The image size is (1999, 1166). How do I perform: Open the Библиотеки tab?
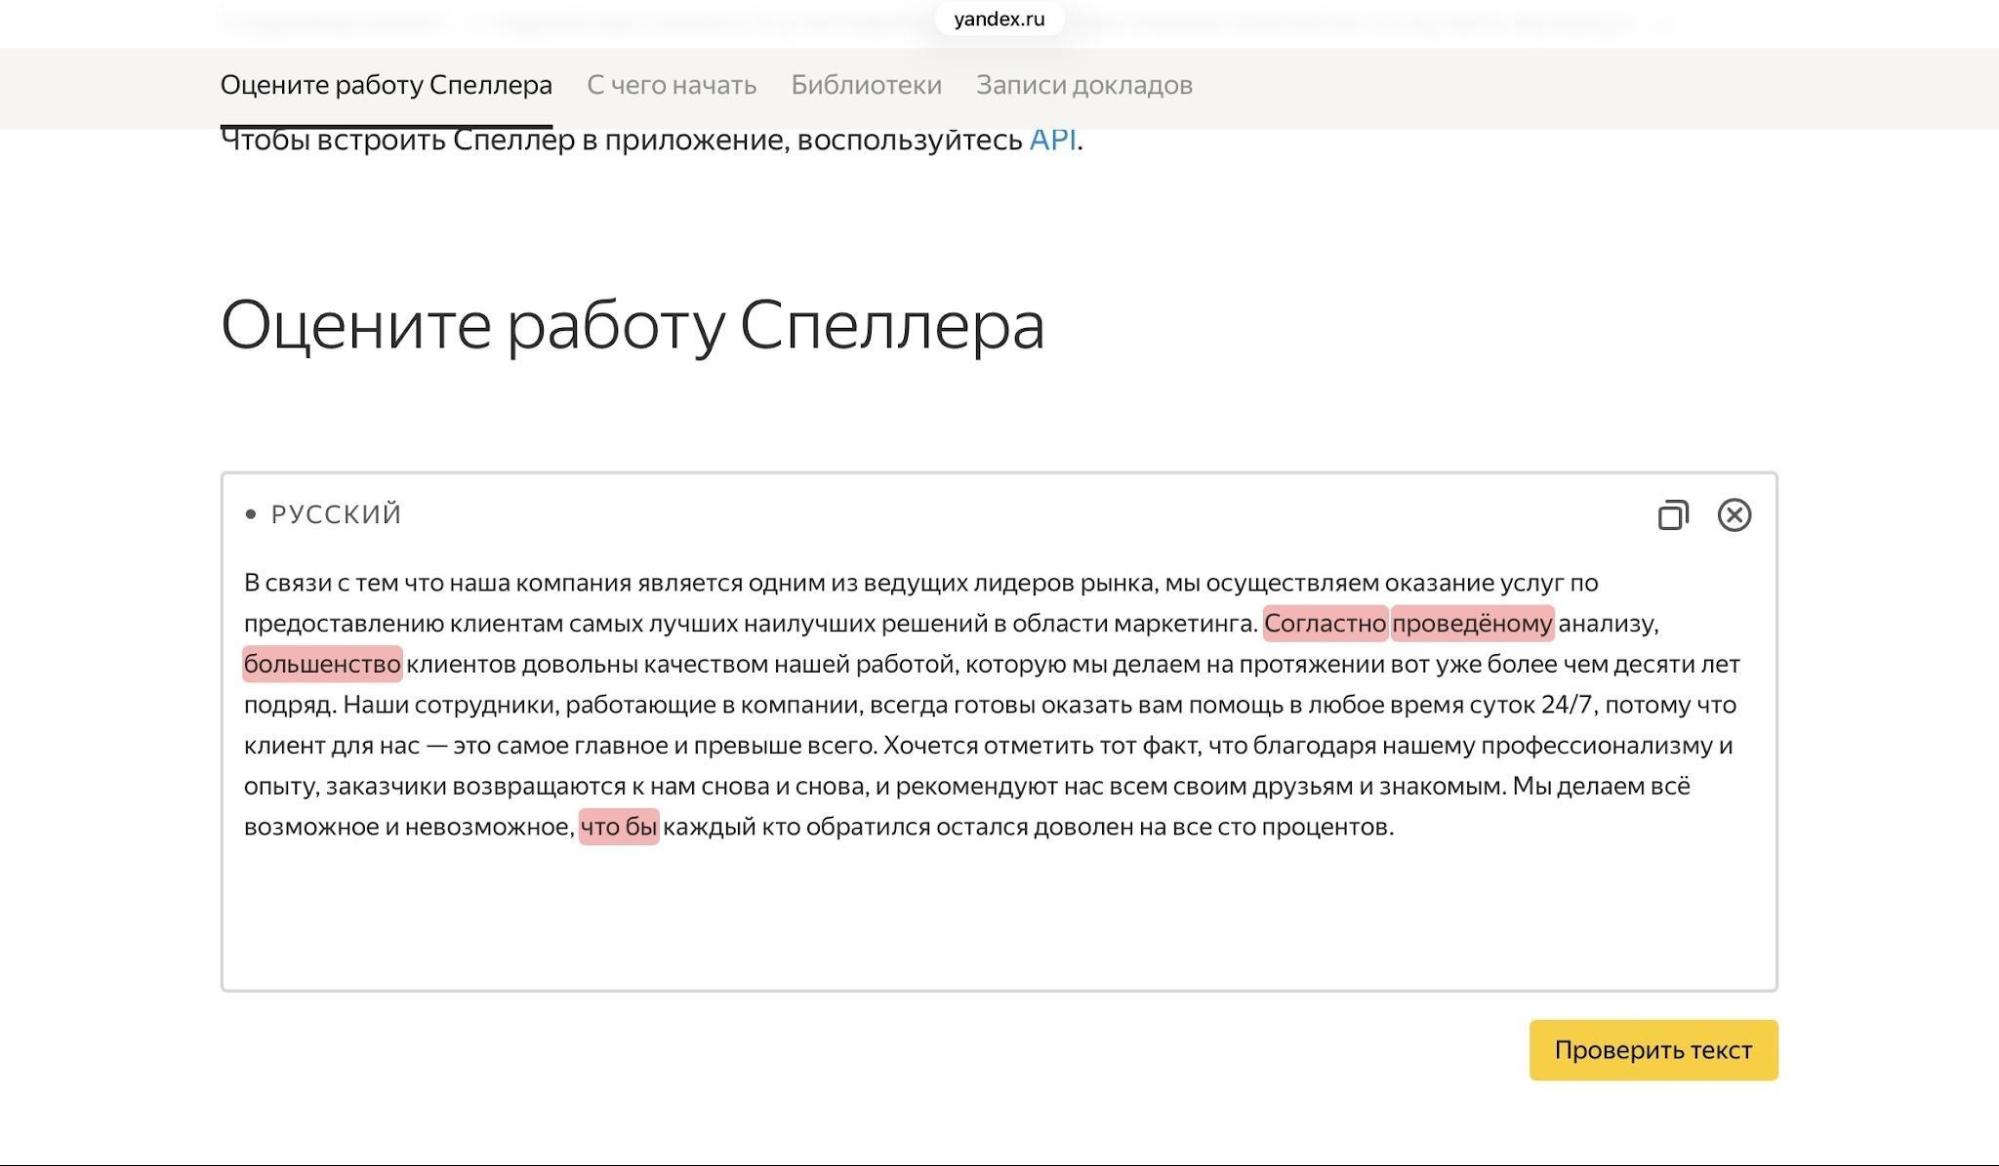coord(866,85)
